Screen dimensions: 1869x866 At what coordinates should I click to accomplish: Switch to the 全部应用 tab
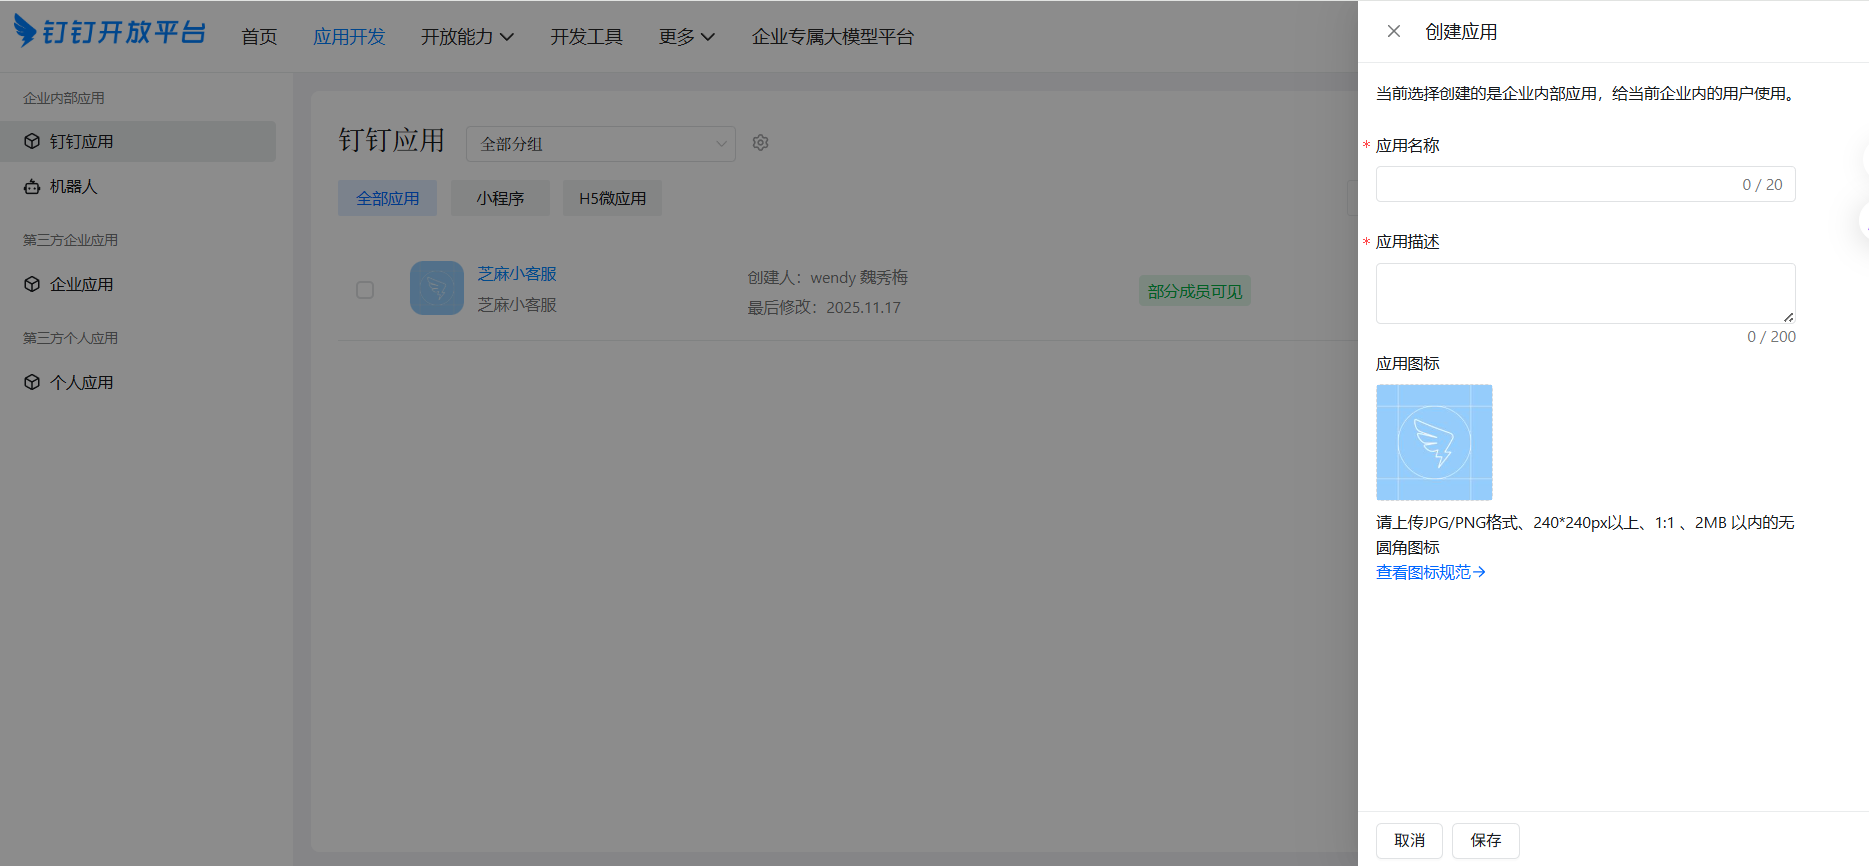click(388, 198)
